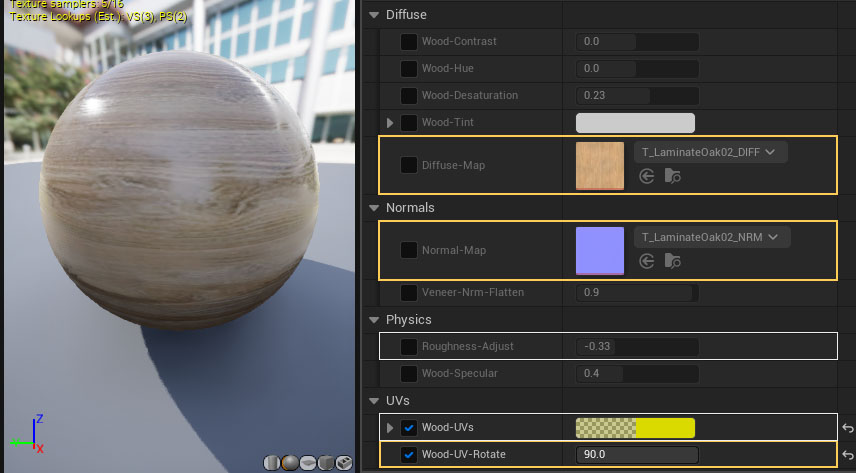Browse to Normal-Map texture in content browser
The height and width of the screenshot is (473, 856).
[673, 261]
